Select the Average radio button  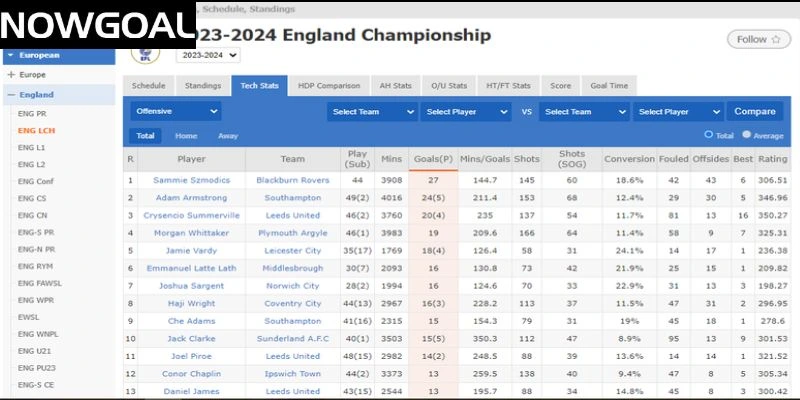tap(746, 134)
